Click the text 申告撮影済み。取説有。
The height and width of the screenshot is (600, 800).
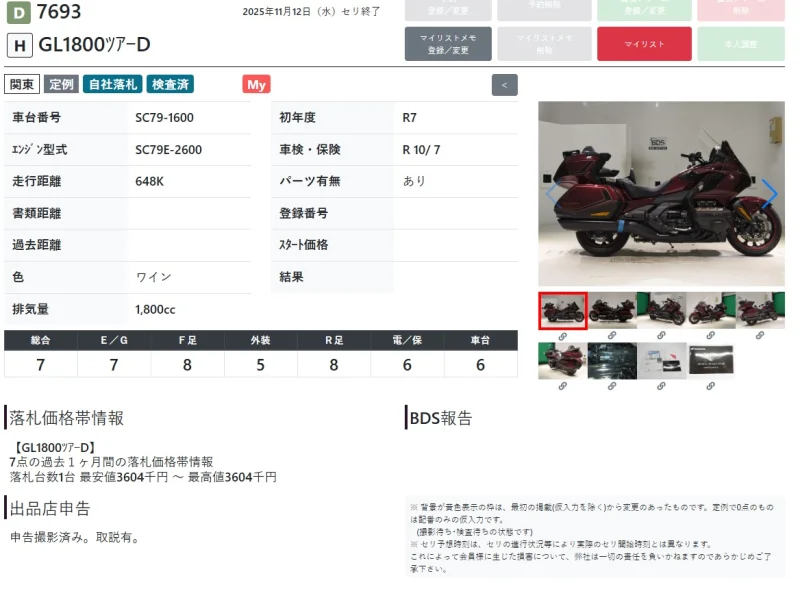(x=74, y=538)
